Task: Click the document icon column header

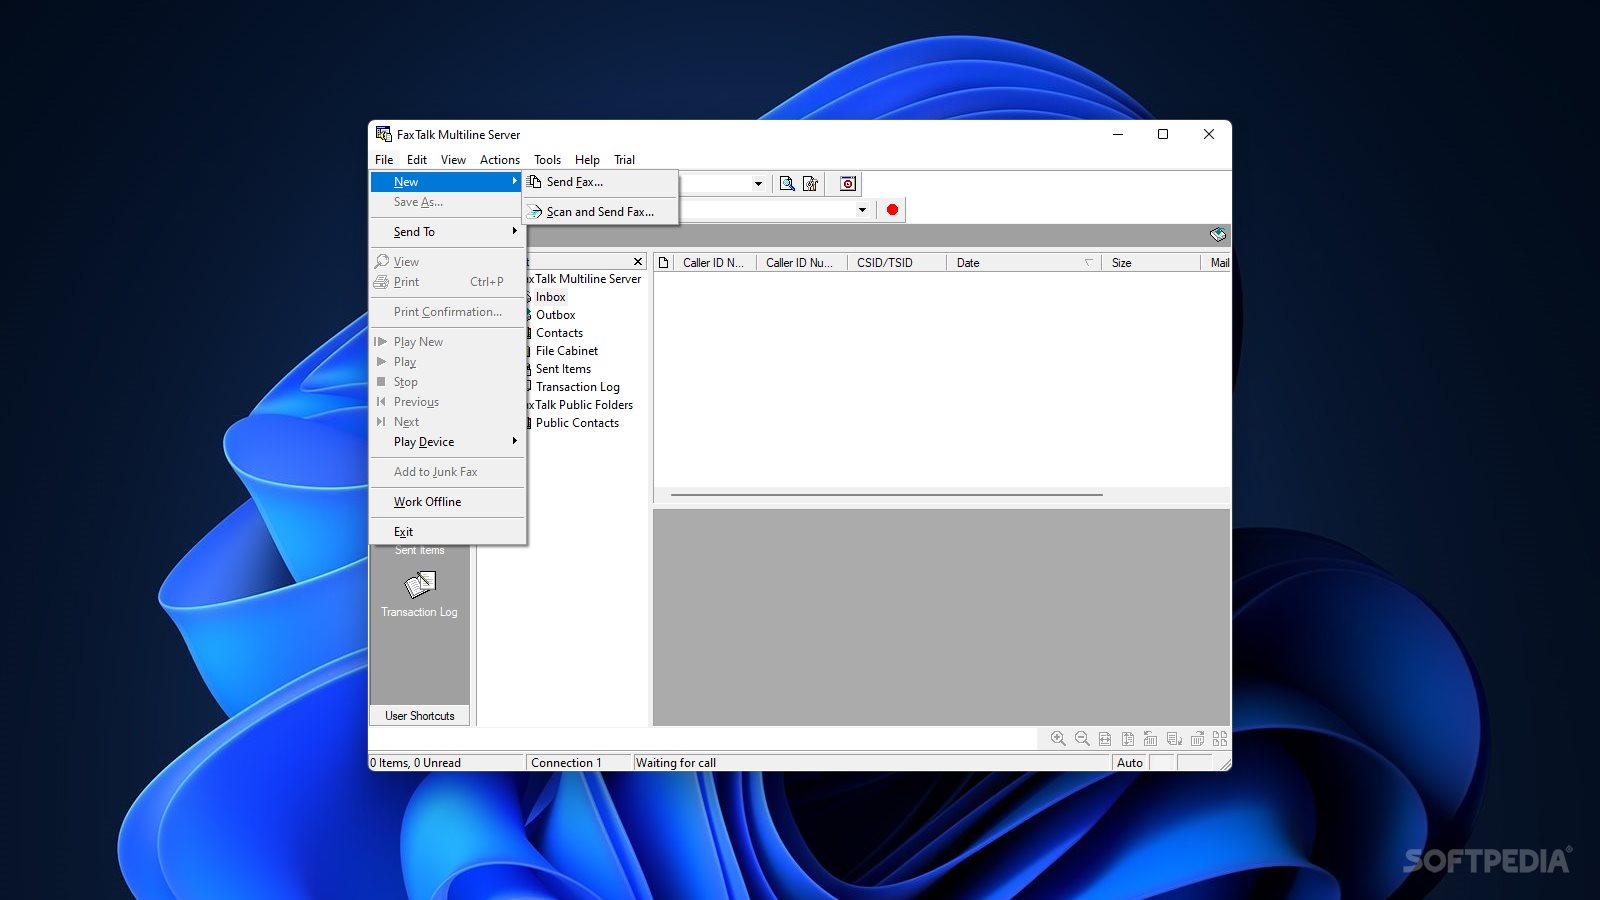Action: pos(663,263)
